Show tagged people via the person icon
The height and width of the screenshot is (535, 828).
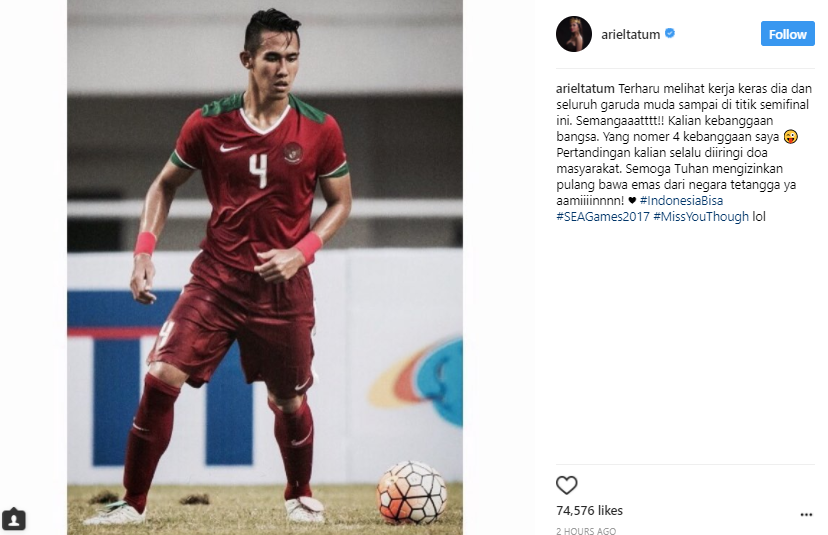click(14, 519)
